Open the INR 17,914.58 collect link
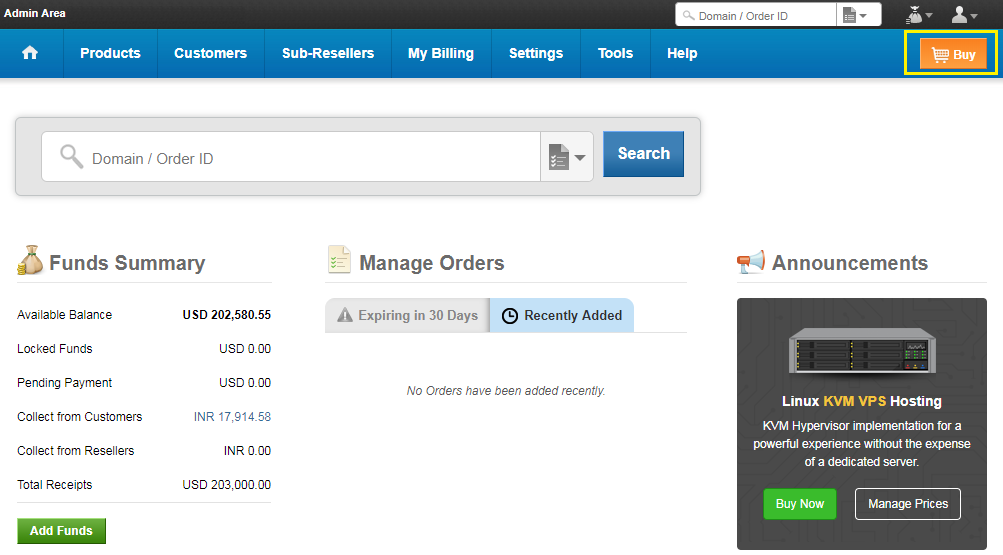Viewport: 1003px width, 555px height. pyautogui.click(x=232, y=417)
